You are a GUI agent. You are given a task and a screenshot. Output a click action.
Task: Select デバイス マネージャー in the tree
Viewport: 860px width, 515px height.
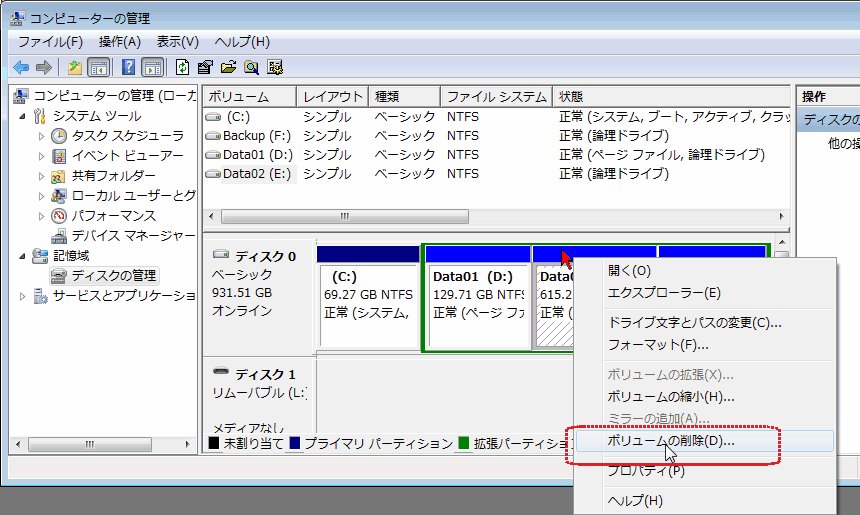click(132, 236)
